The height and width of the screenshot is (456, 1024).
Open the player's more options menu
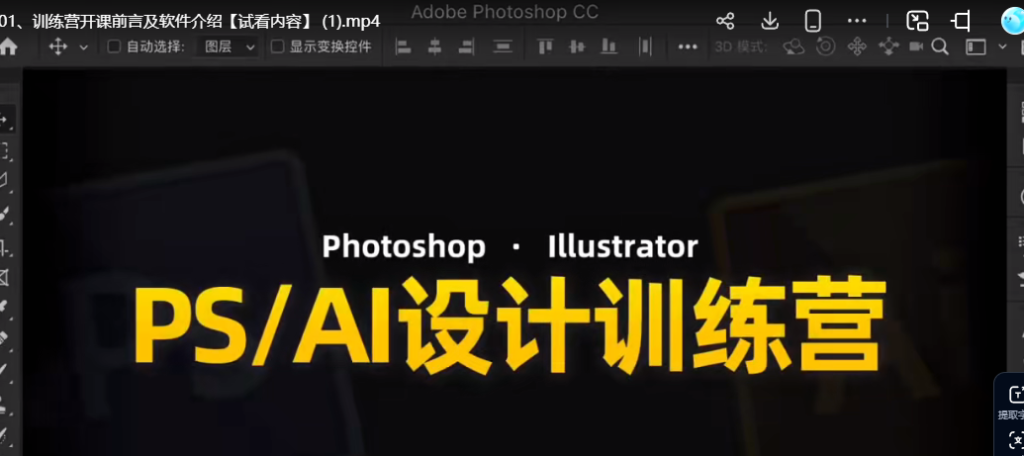tap(856, 22)
